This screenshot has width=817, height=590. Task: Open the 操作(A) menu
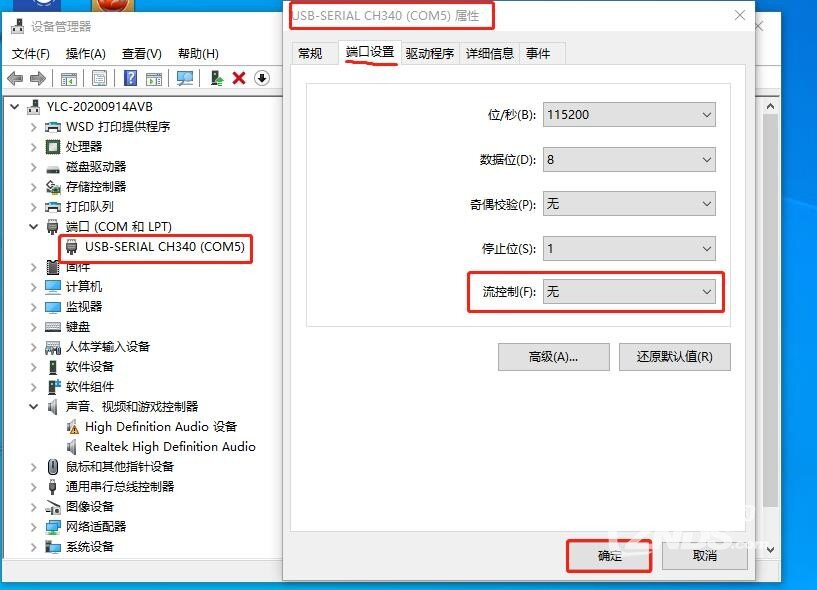pos(85,54)
